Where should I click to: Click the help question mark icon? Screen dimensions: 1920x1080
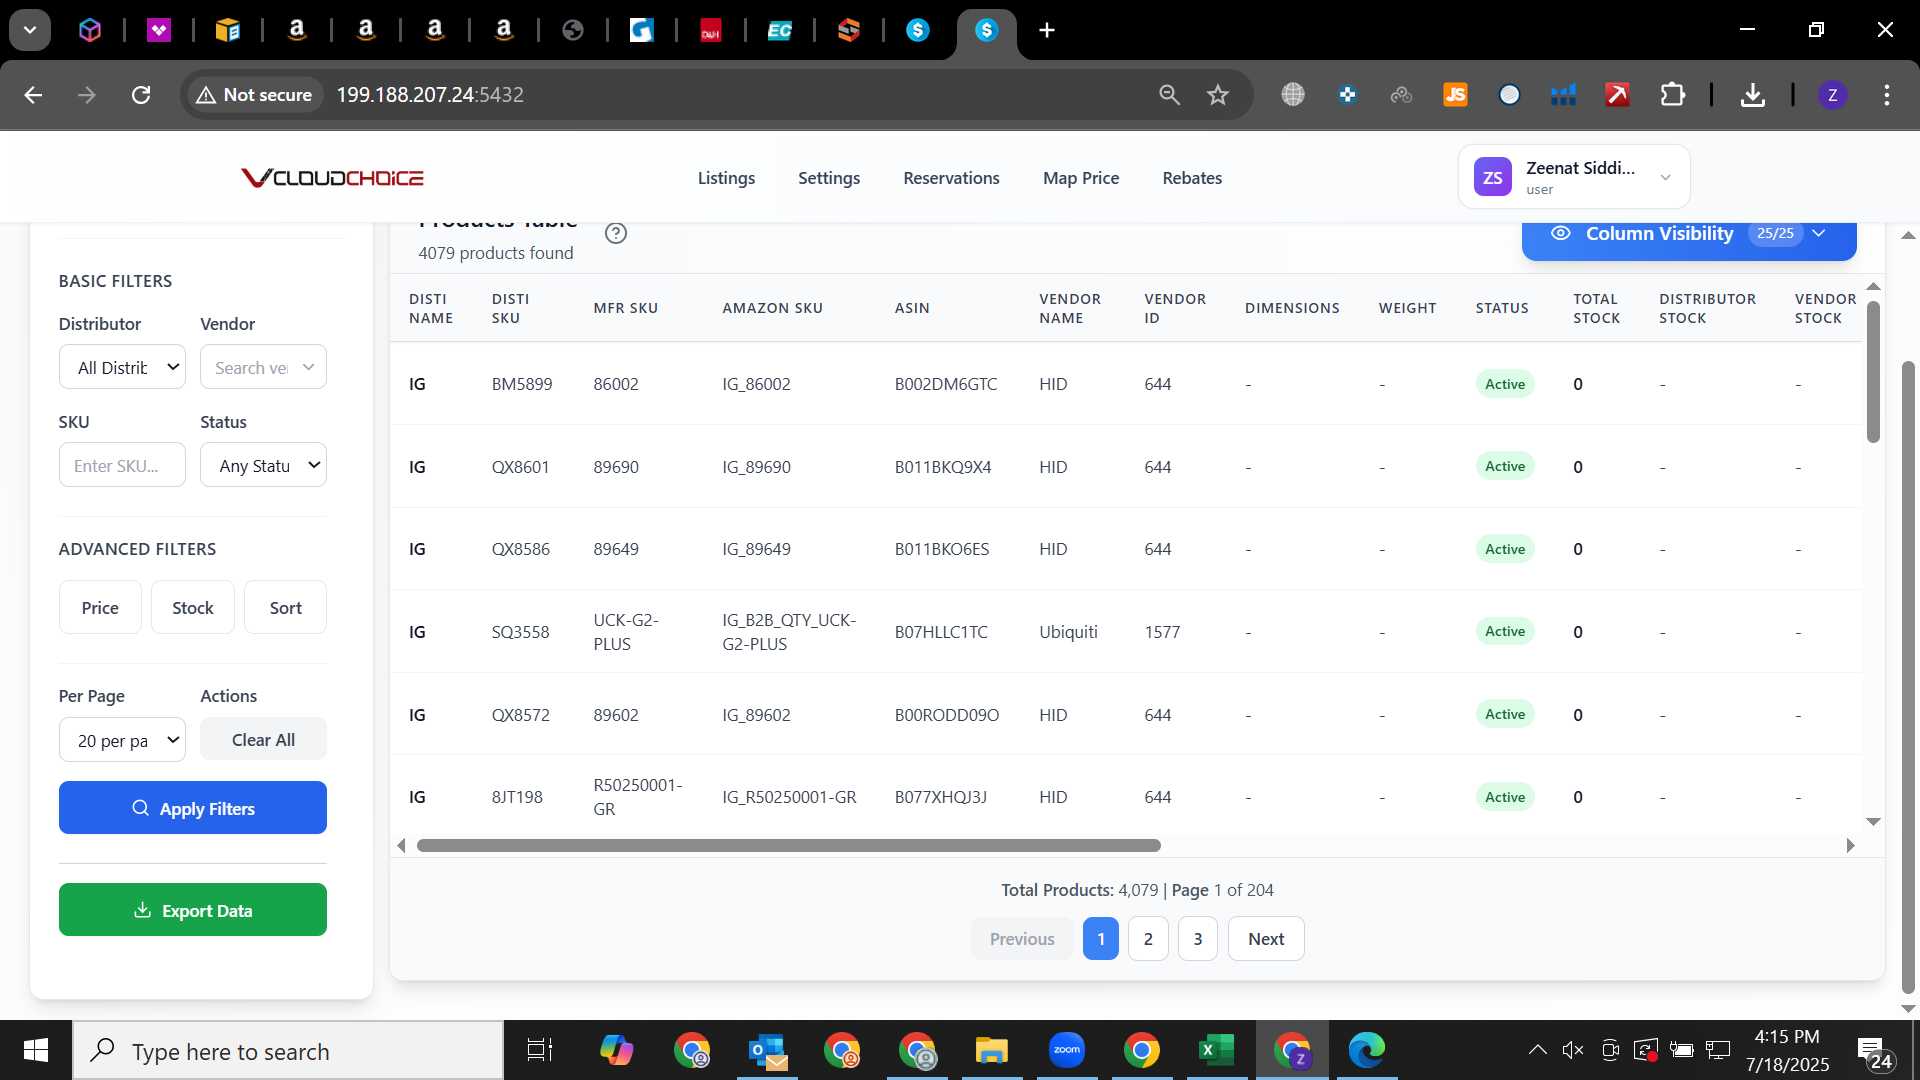tap(616, 233)
